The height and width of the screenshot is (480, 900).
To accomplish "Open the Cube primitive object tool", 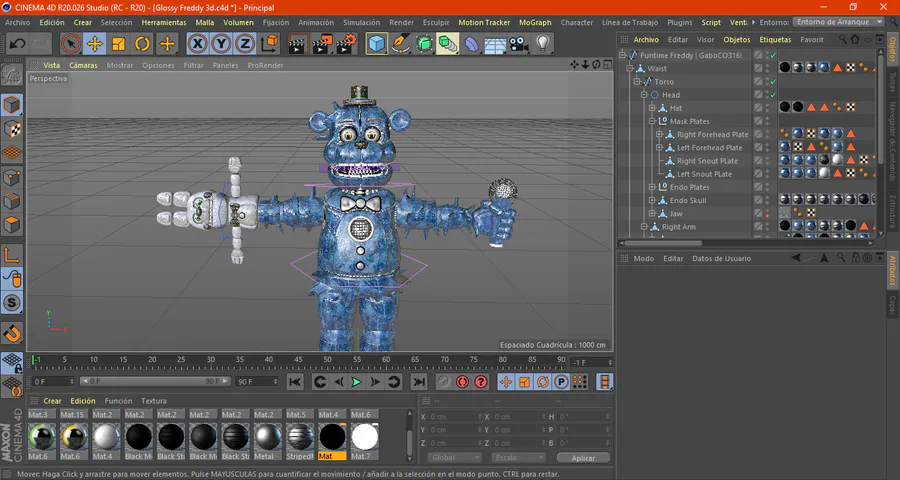I will tap(376, 43).
